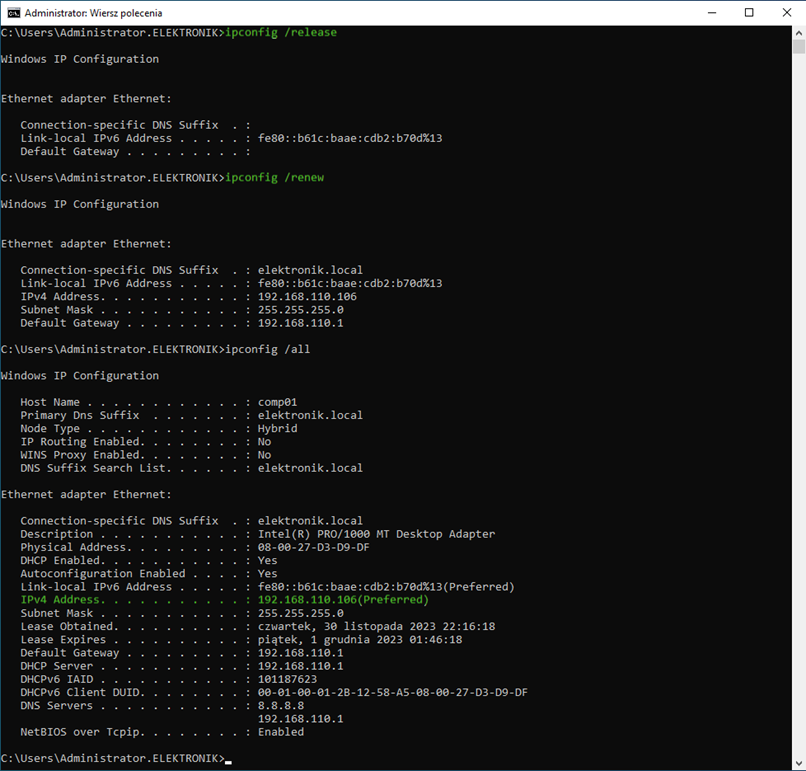The height and width of the screenshot is (771, 806).
Task: Click the Physical Address value 08-00-27-D3-D9-DF
Action: [313, 547]
